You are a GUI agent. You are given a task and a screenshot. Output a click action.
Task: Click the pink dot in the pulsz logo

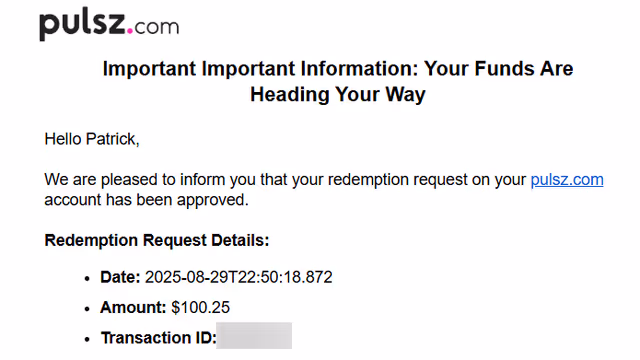pyautogui.click(x=130, y=30)
